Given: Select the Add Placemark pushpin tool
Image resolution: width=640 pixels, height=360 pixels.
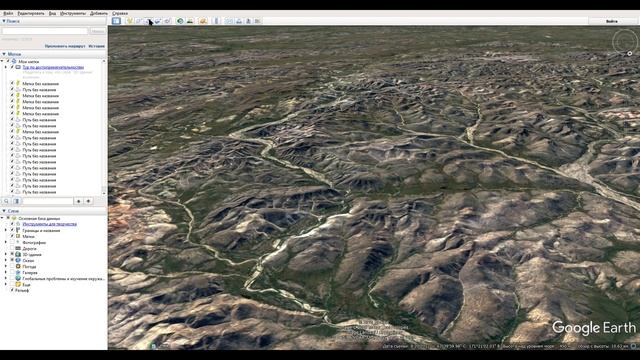Looking at the screenshot, I should [129, 21].
